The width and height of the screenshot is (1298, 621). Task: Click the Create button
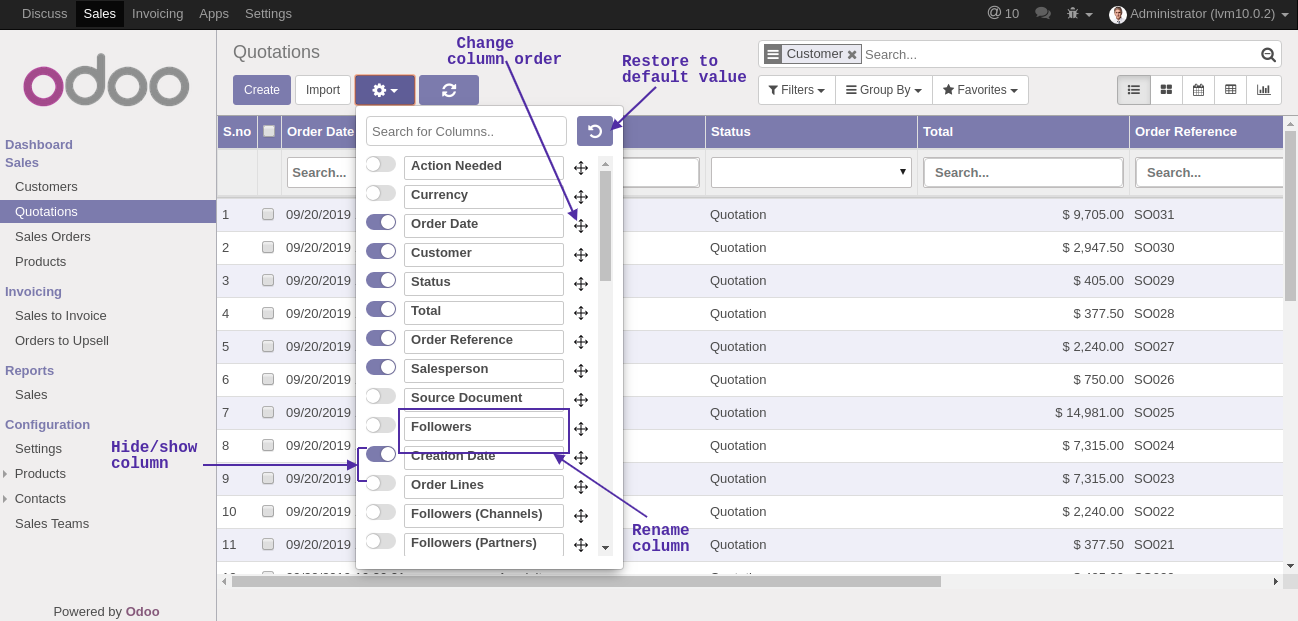click(261, 89)
